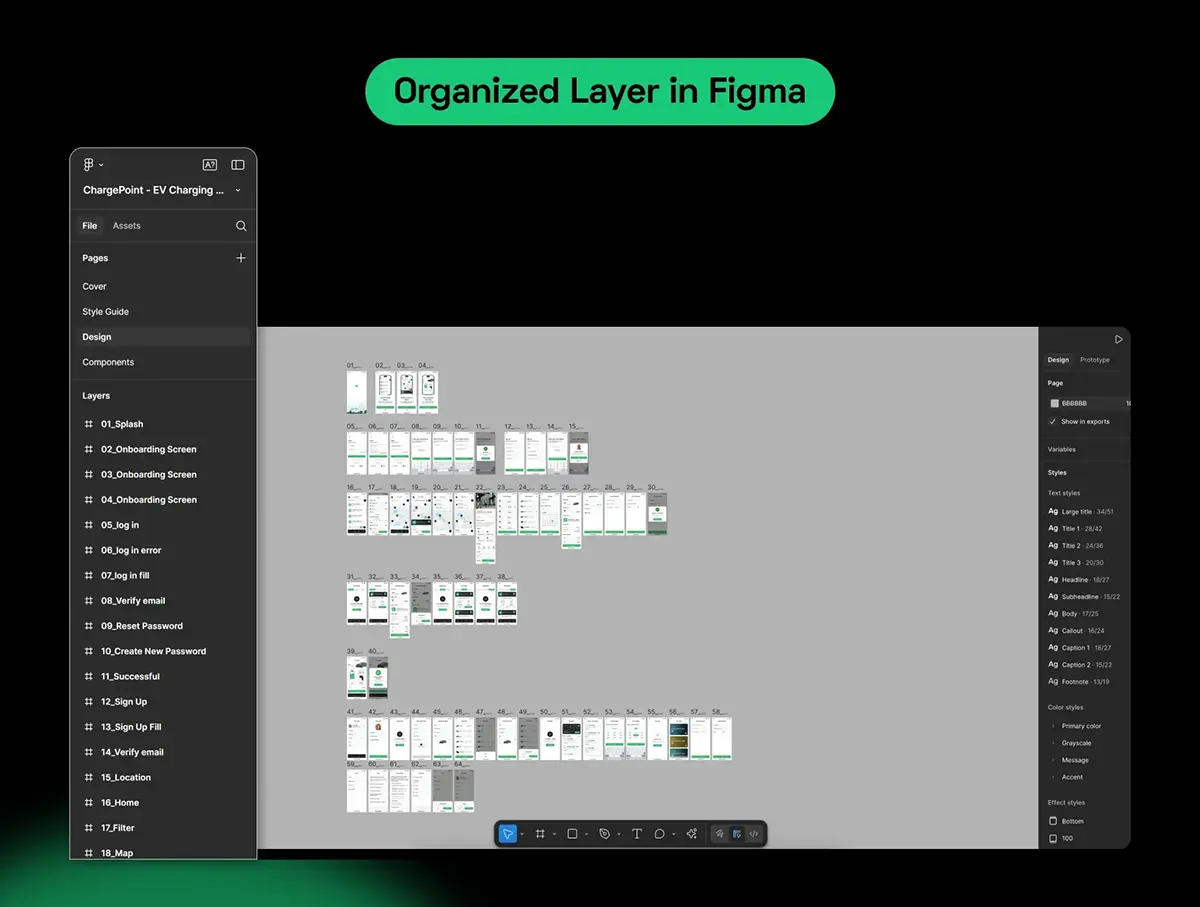The height and width of the screenshot is (907, 1200).
Task: Expand the Message color style group
Action: (1053, 760)
